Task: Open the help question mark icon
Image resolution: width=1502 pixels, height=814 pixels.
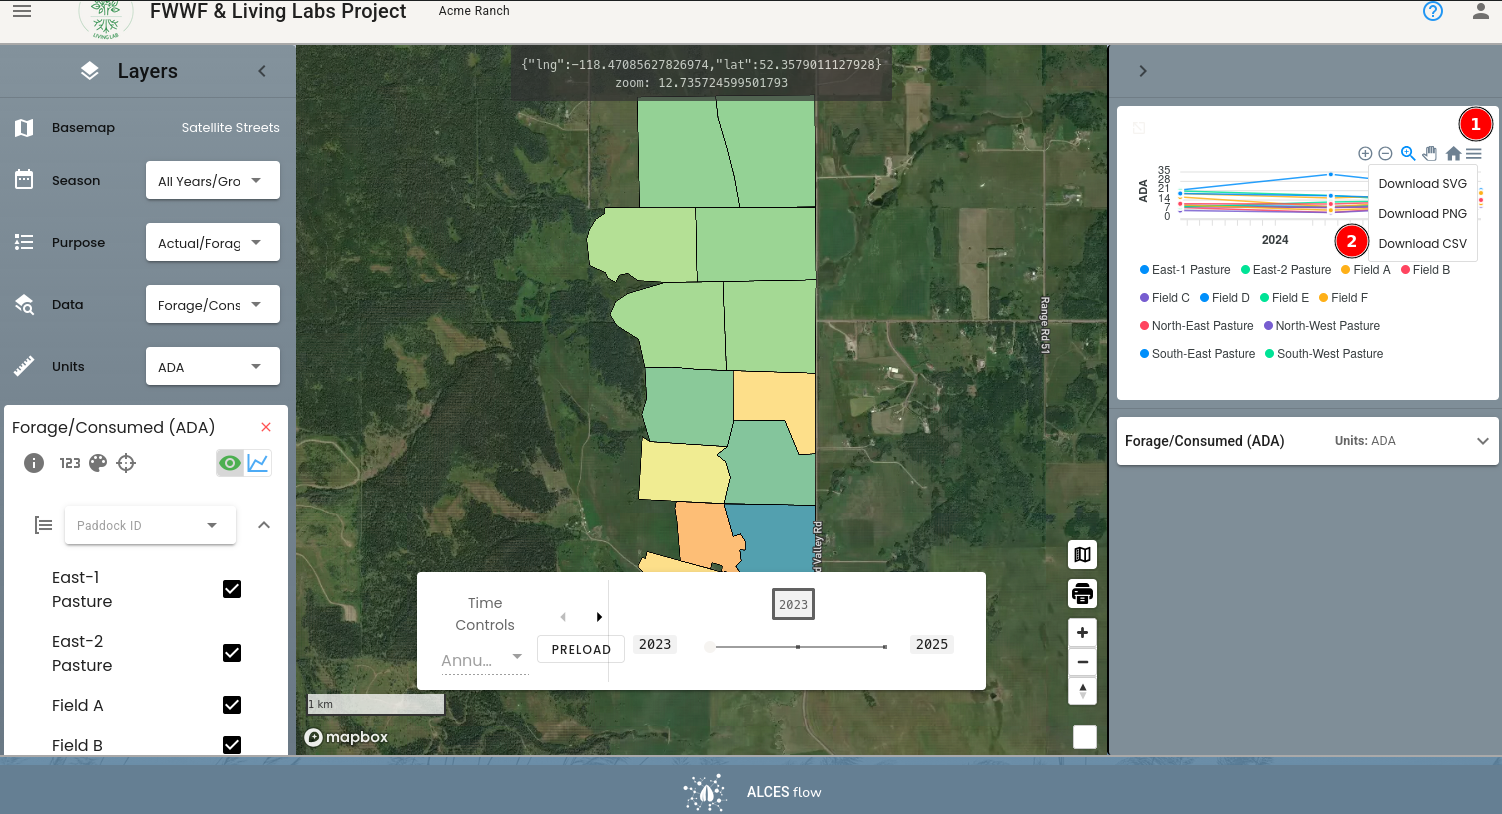Action: click(1433, 11)
